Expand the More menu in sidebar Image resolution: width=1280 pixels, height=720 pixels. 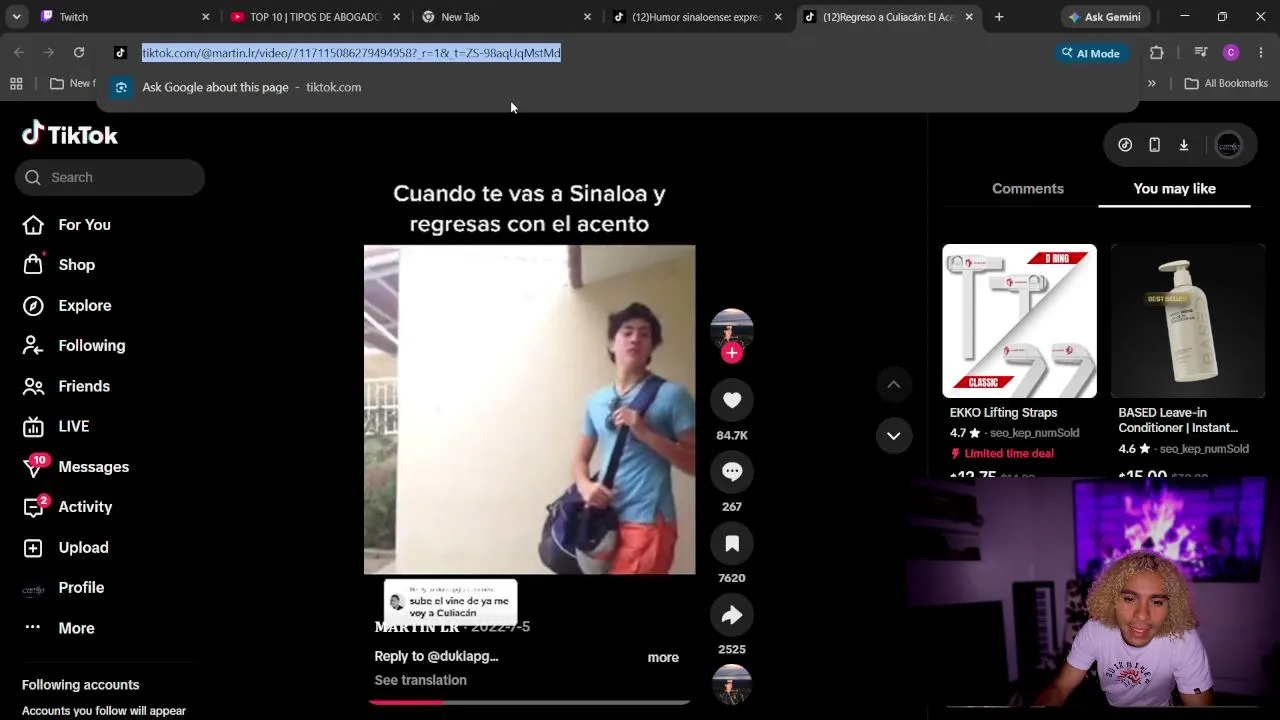click(58, 628)
